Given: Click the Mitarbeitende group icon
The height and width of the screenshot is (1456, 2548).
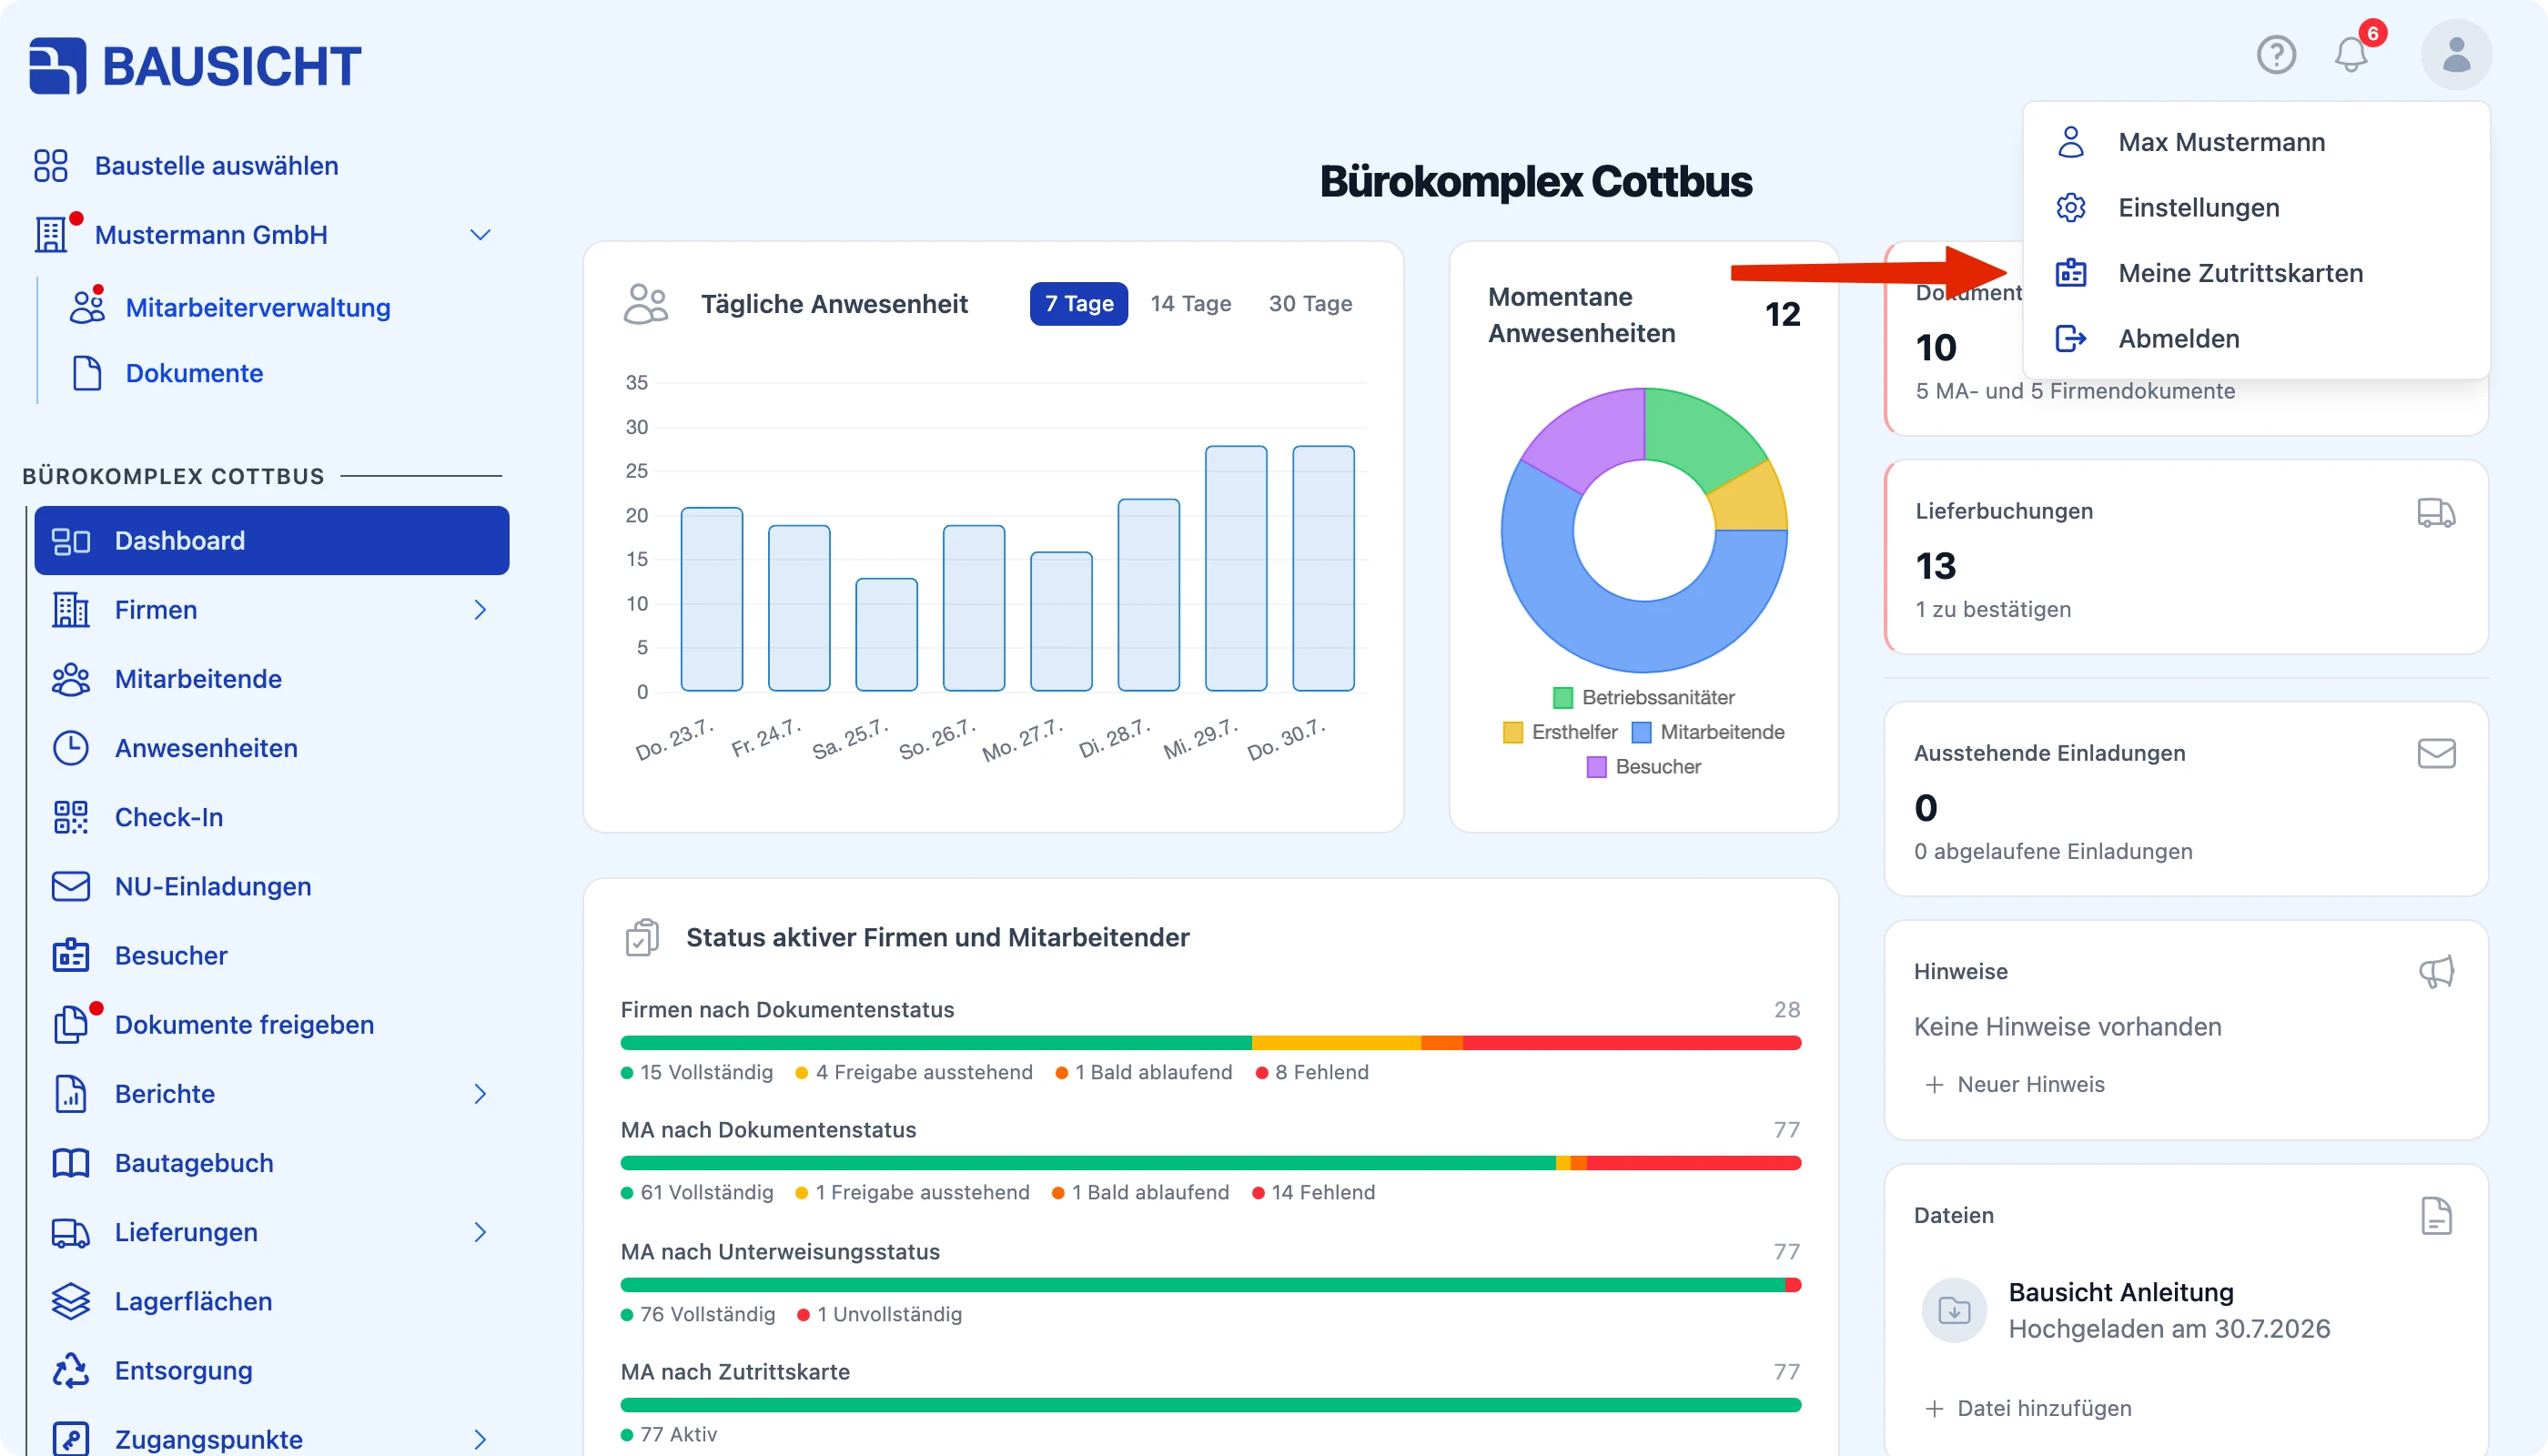Looking at the screenshot, I should click(x=71, y=679).
